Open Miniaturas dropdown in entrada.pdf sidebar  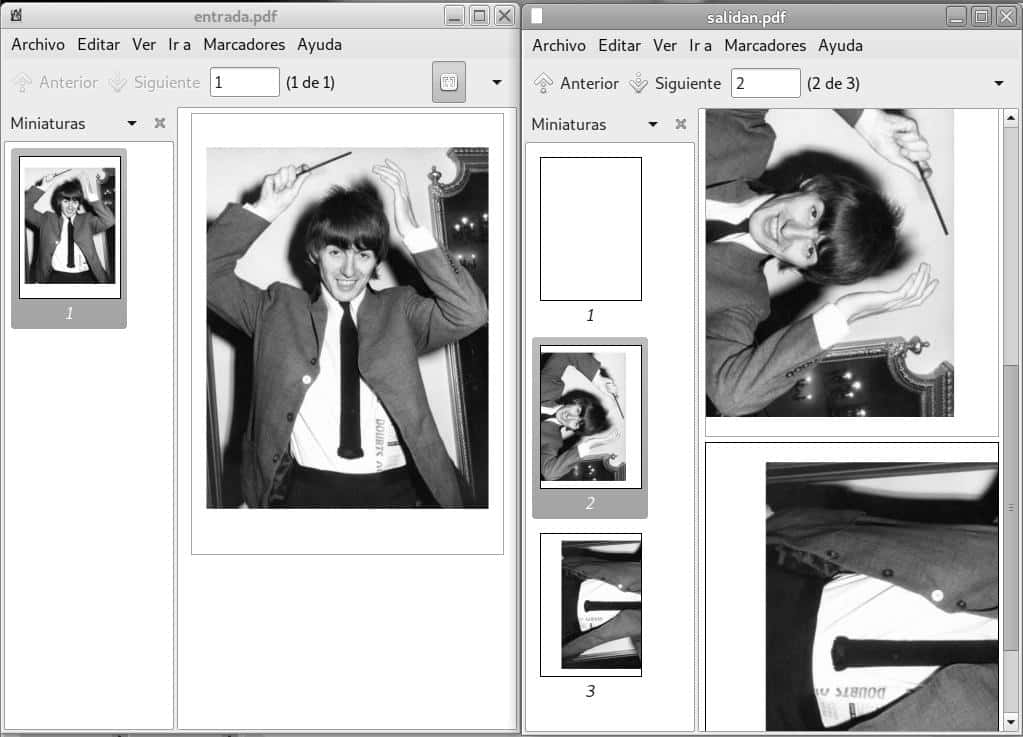tap(132, 123)
